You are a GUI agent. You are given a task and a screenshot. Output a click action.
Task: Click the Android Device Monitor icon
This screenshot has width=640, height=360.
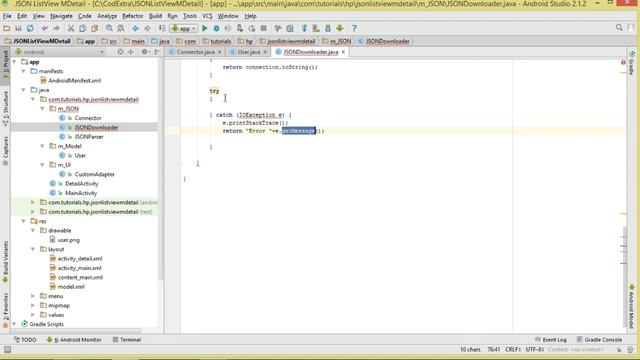[340, 28]
